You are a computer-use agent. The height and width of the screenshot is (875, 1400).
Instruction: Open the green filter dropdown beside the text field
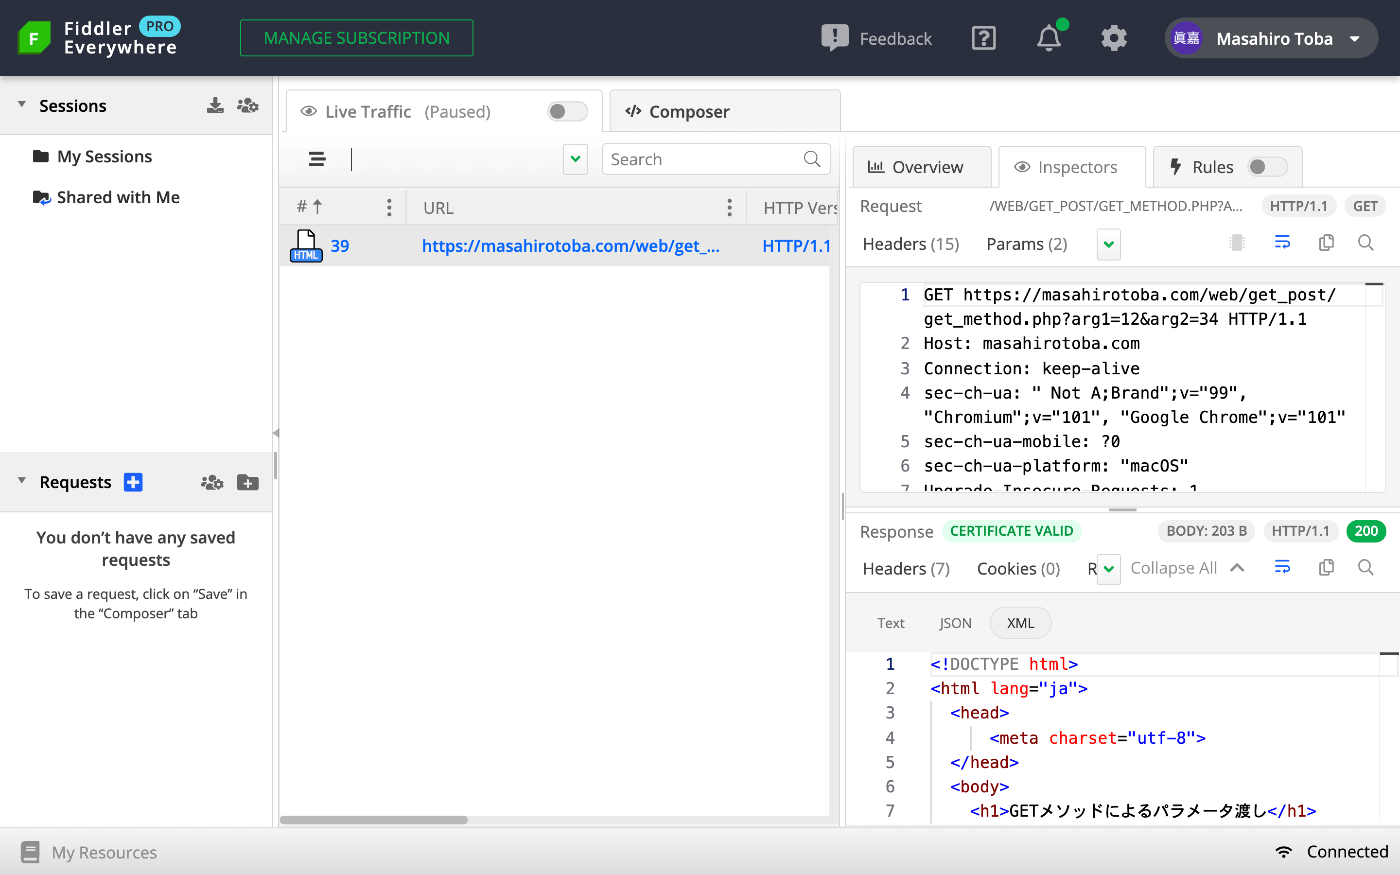(x=575, y=159)
